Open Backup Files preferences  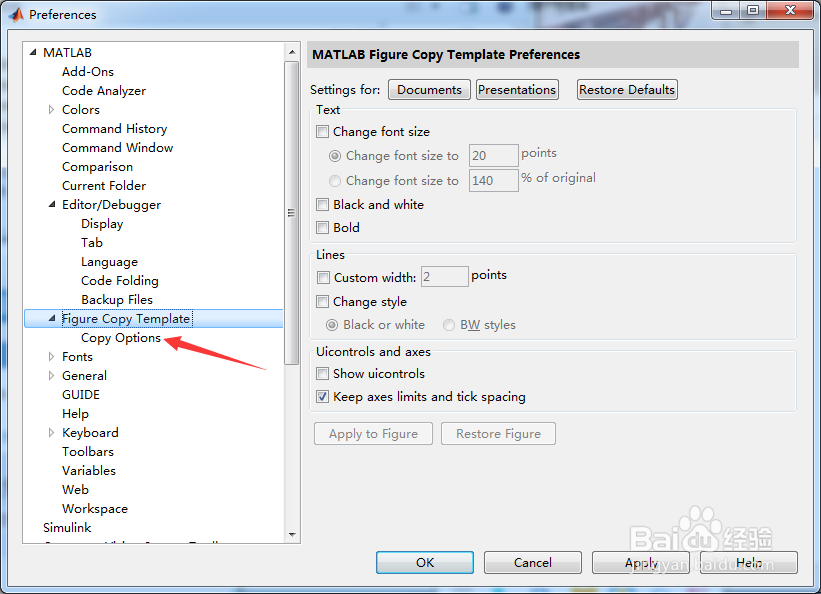click(x=117, y=300)
